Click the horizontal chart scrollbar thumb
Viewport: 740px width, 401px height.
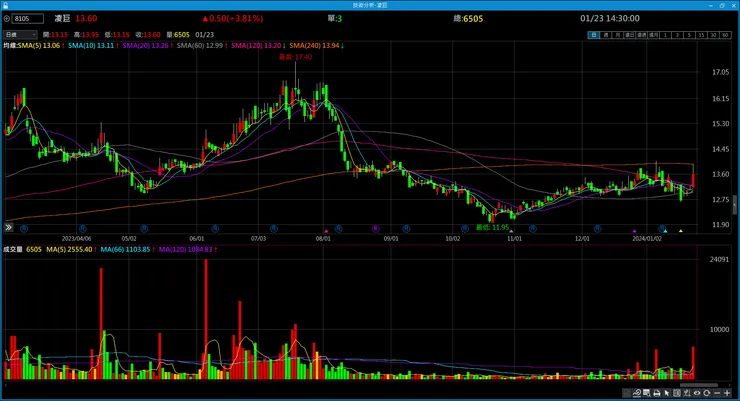coord(699,385)
